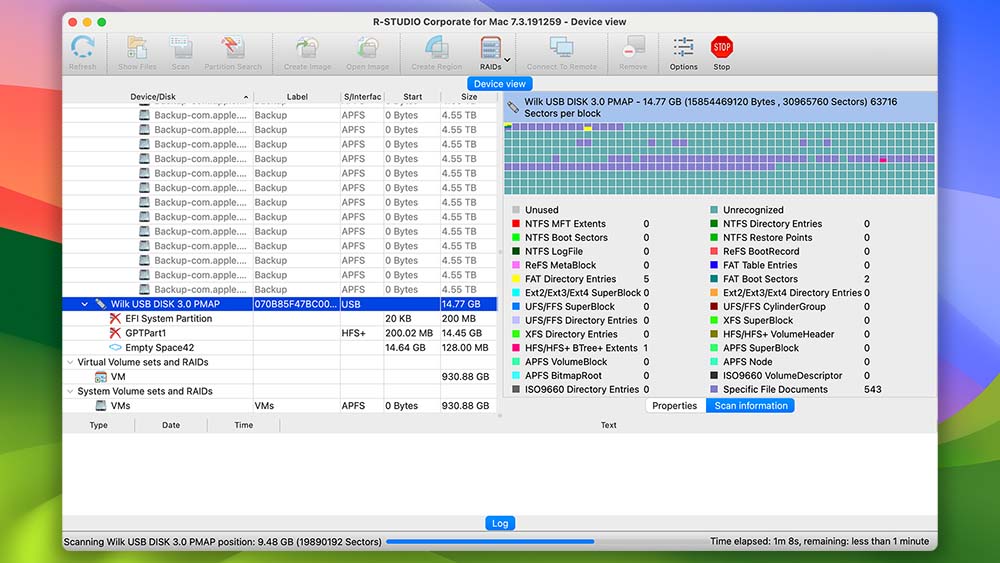1000x563 pixels.
Task: Select the EFI System Partition row
Action: [x=279, y=319]
